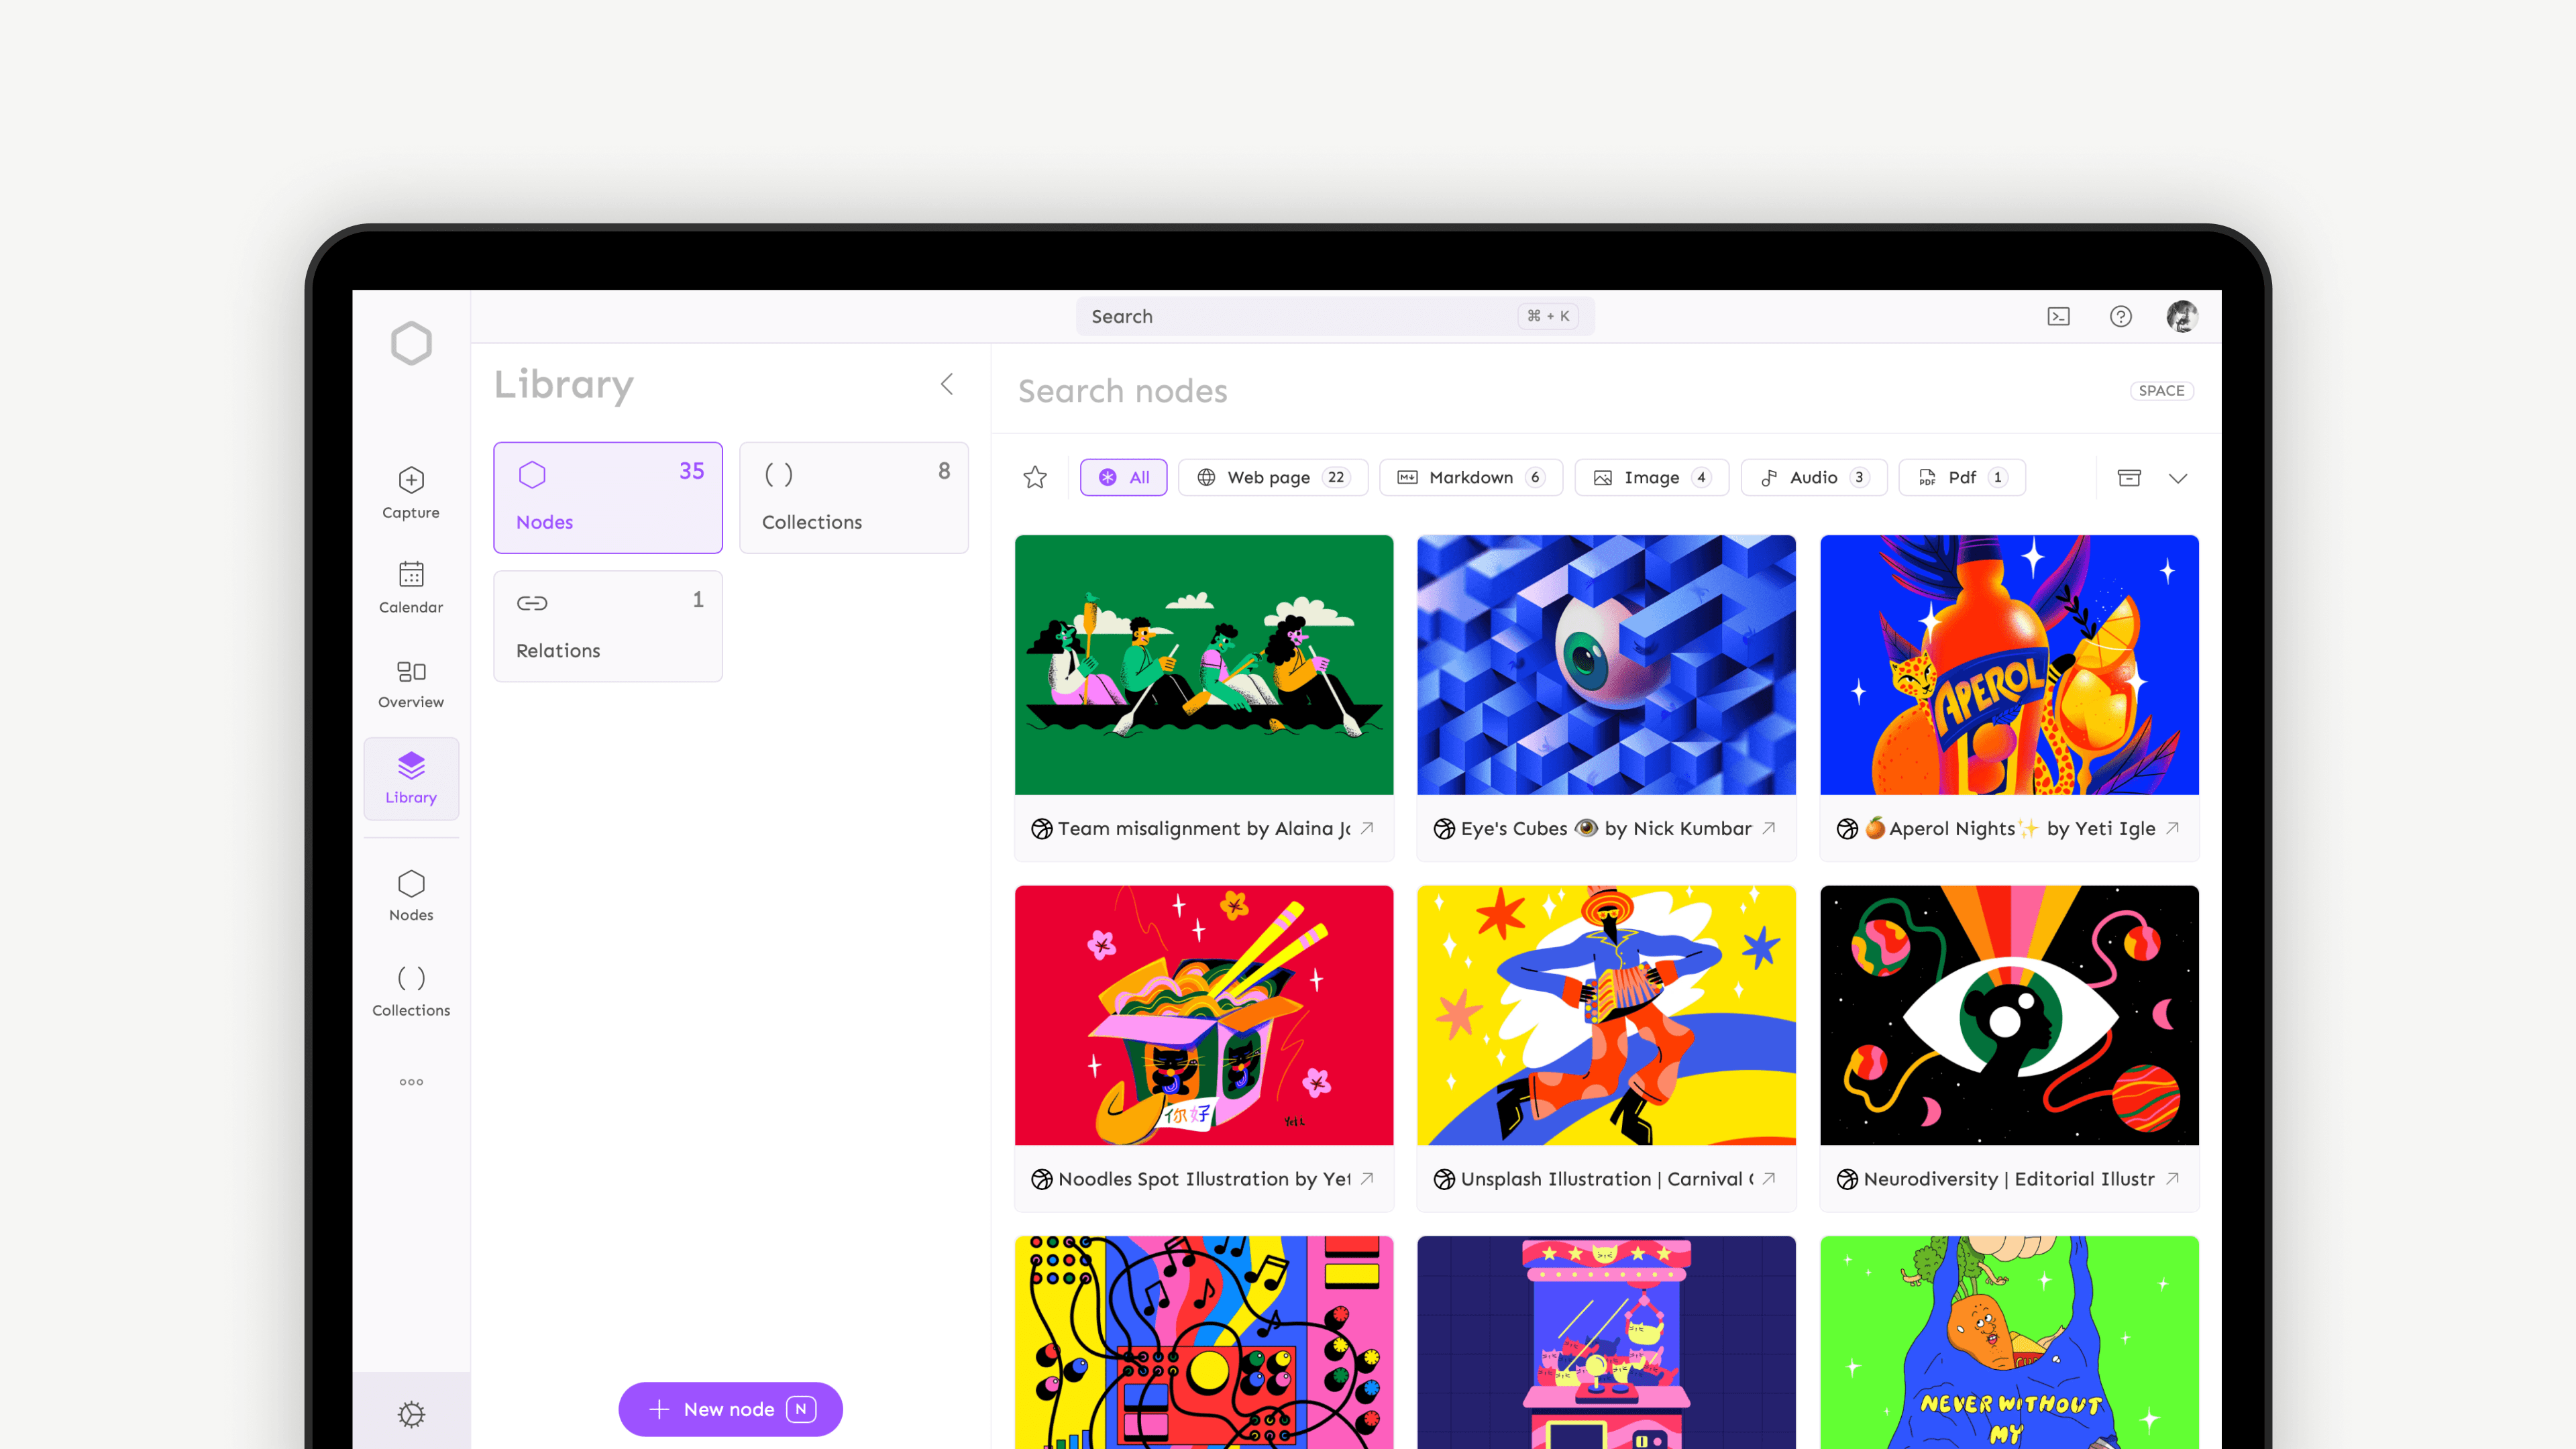Click the archive box icon

tap(2129, 478)
